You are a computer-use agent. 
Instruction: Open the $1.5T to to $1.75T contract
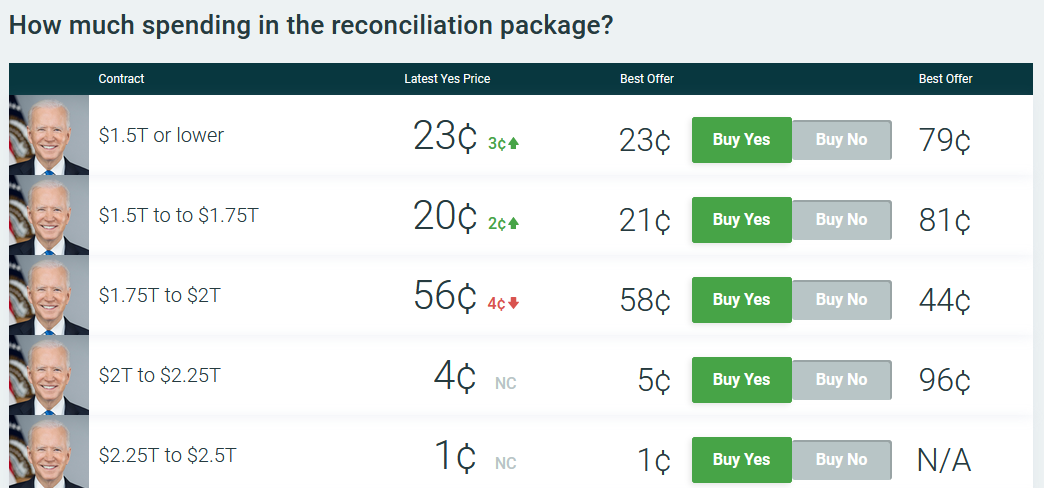tap(178, 215)
